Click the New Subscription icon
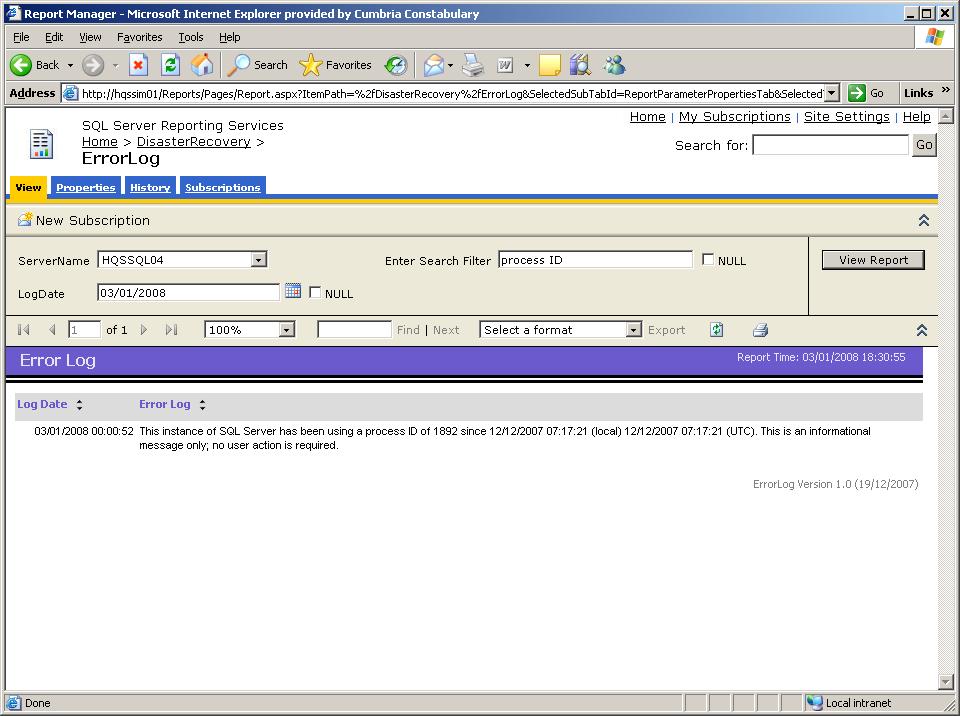Image resolution: width=960 pixels, height=716 pixels. point(24,219)
